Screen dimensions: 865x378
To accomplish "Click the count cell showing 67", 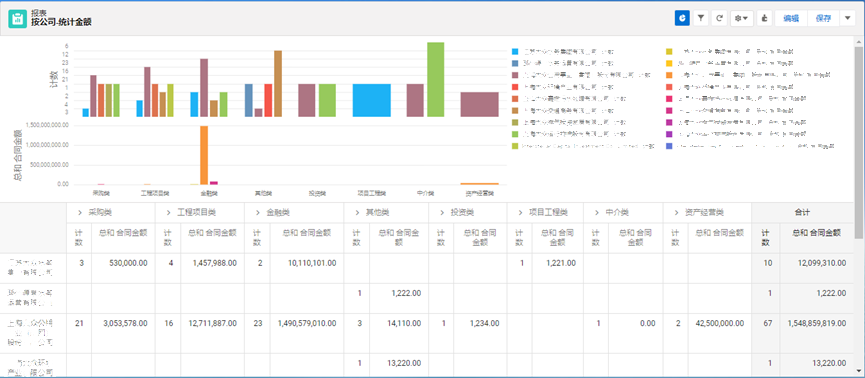I will point(766,333).
